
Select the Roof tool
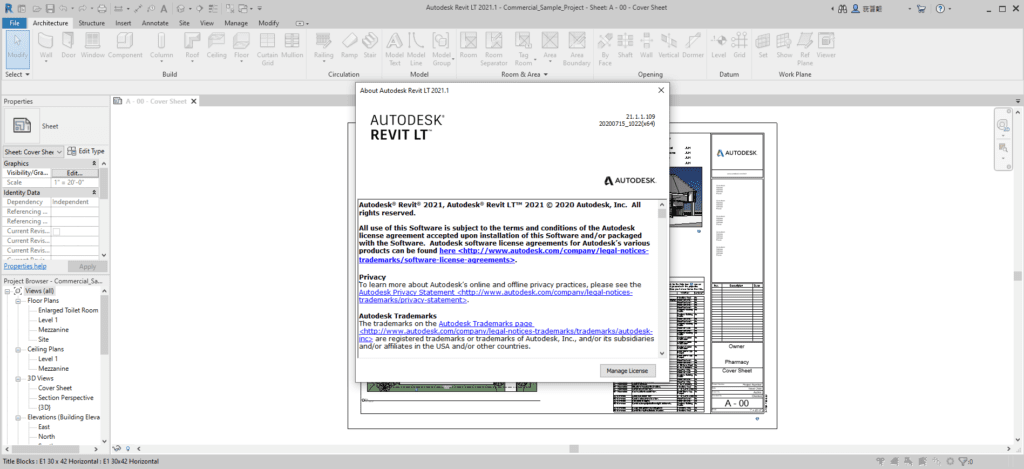click(192, 46)
